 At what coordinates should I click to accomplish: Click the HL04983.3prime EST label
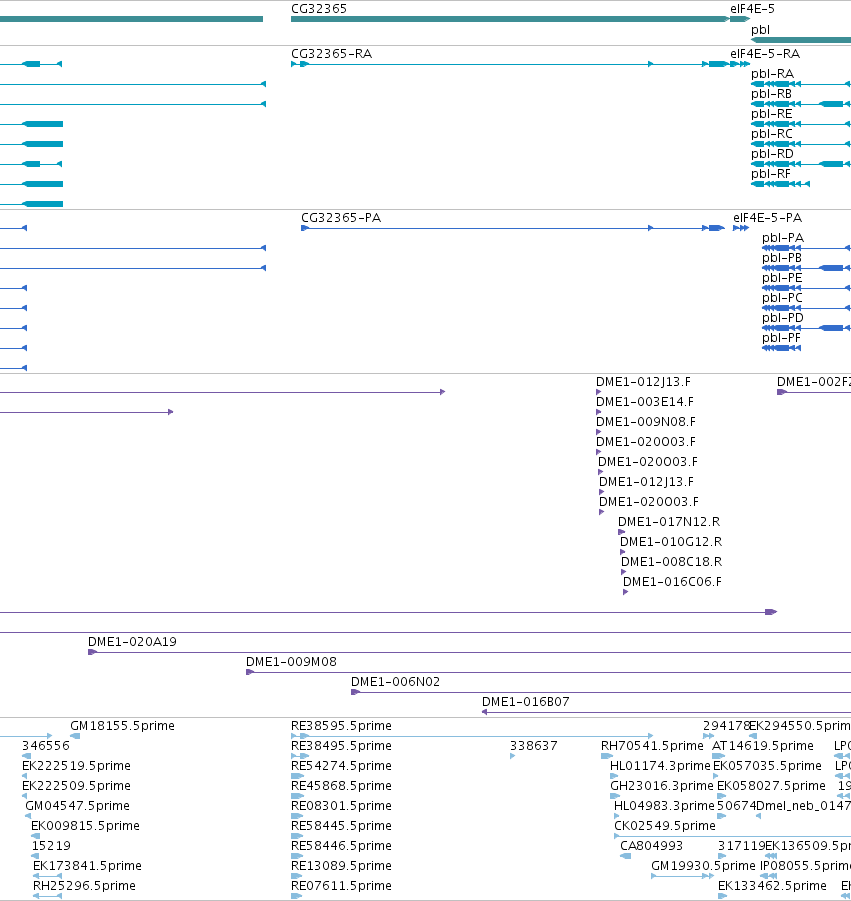[664, 806]
